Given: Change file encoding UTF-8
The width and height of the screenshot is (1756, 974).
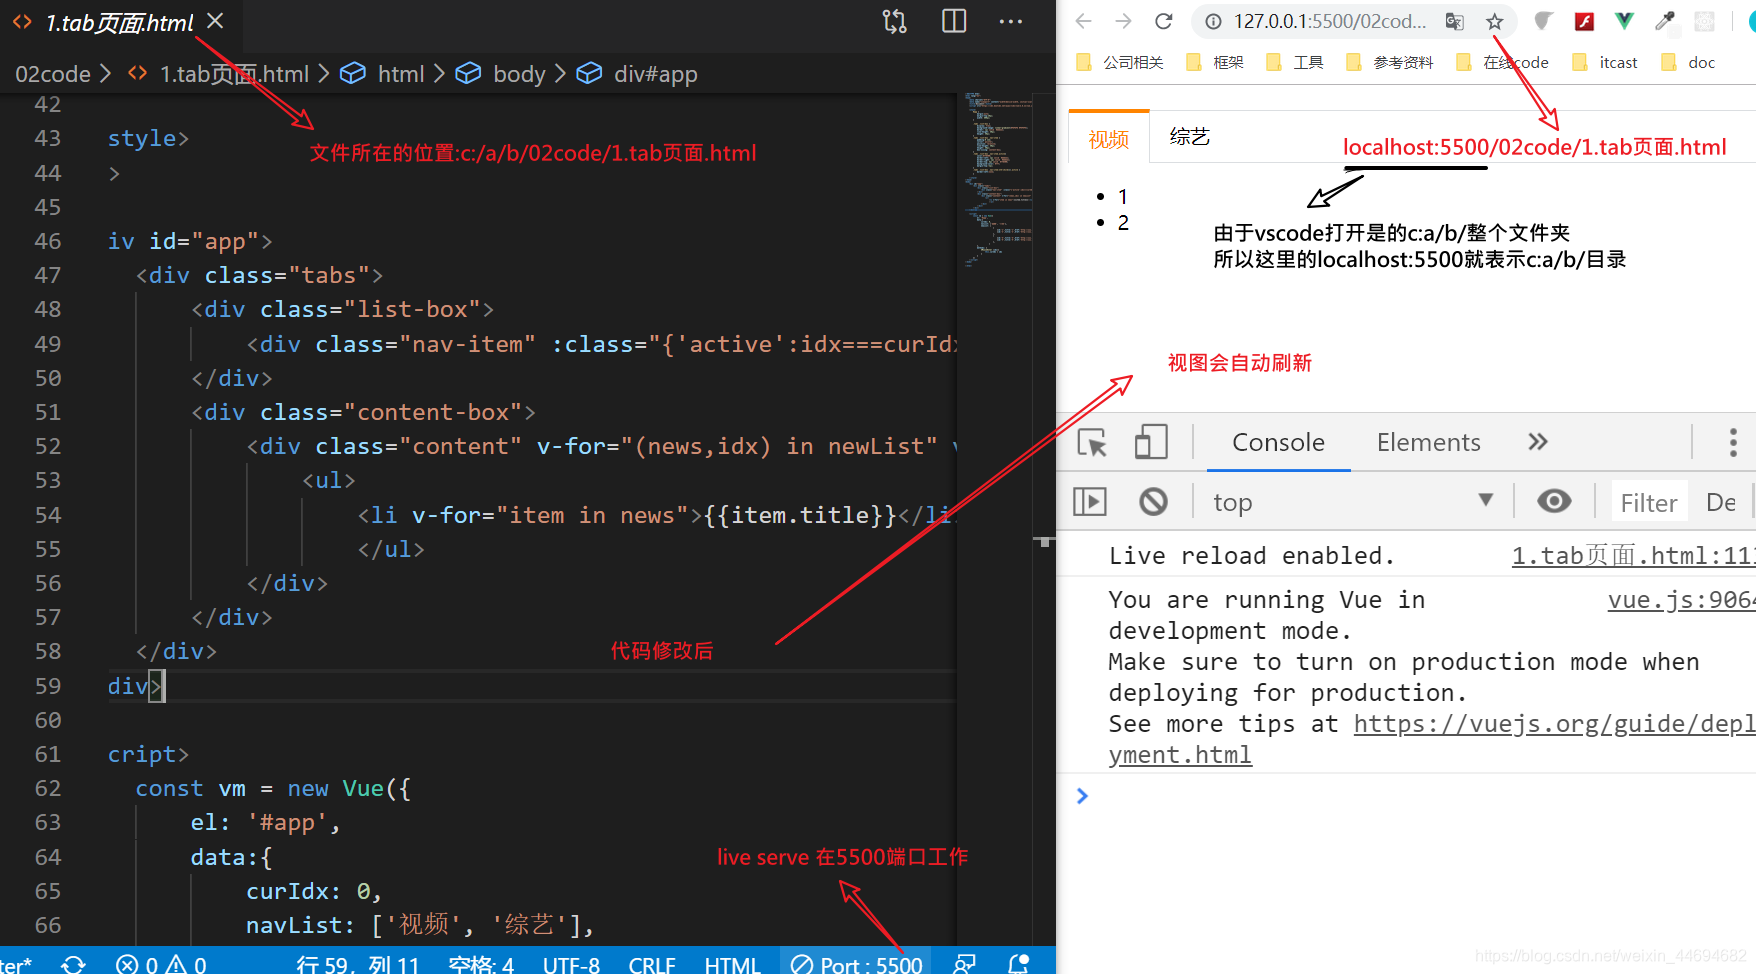Looking at the screenshot, I should (x=571, y=964).
